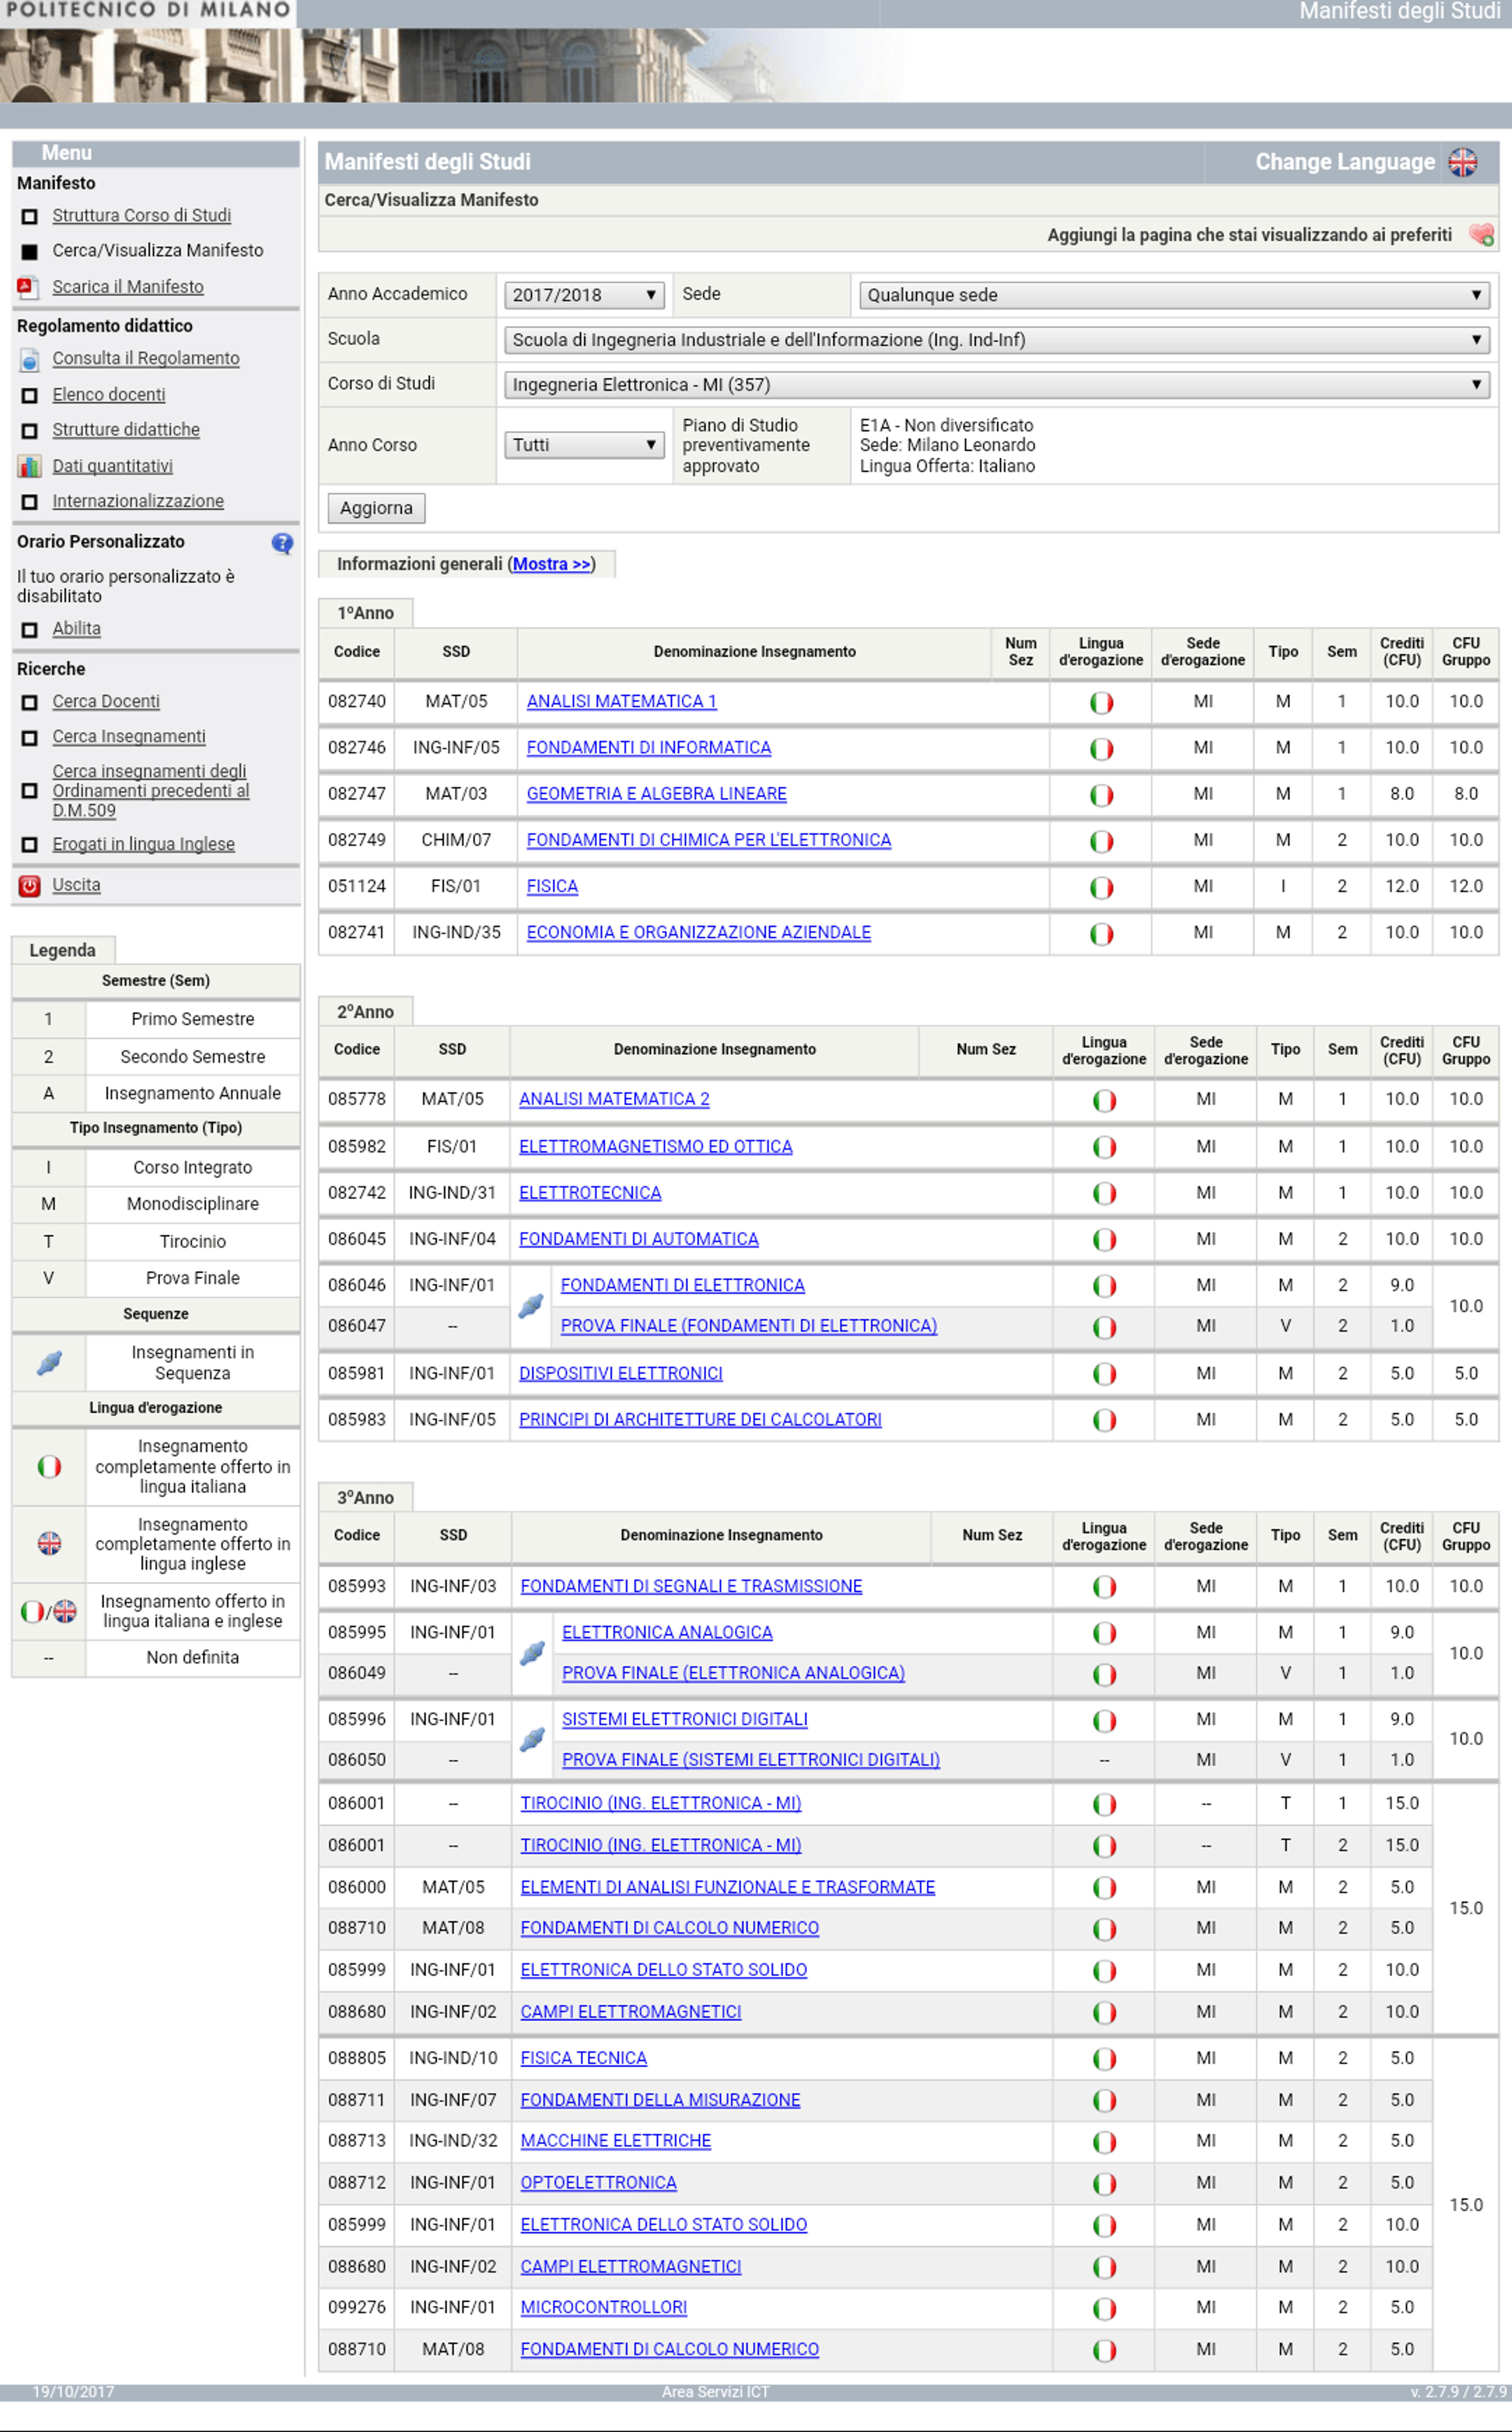Open Cerca insegnamenti degli Ordinamenti precedenti link
The width and height of the screenshot is (1512, 2432).
tap(150, 791)
